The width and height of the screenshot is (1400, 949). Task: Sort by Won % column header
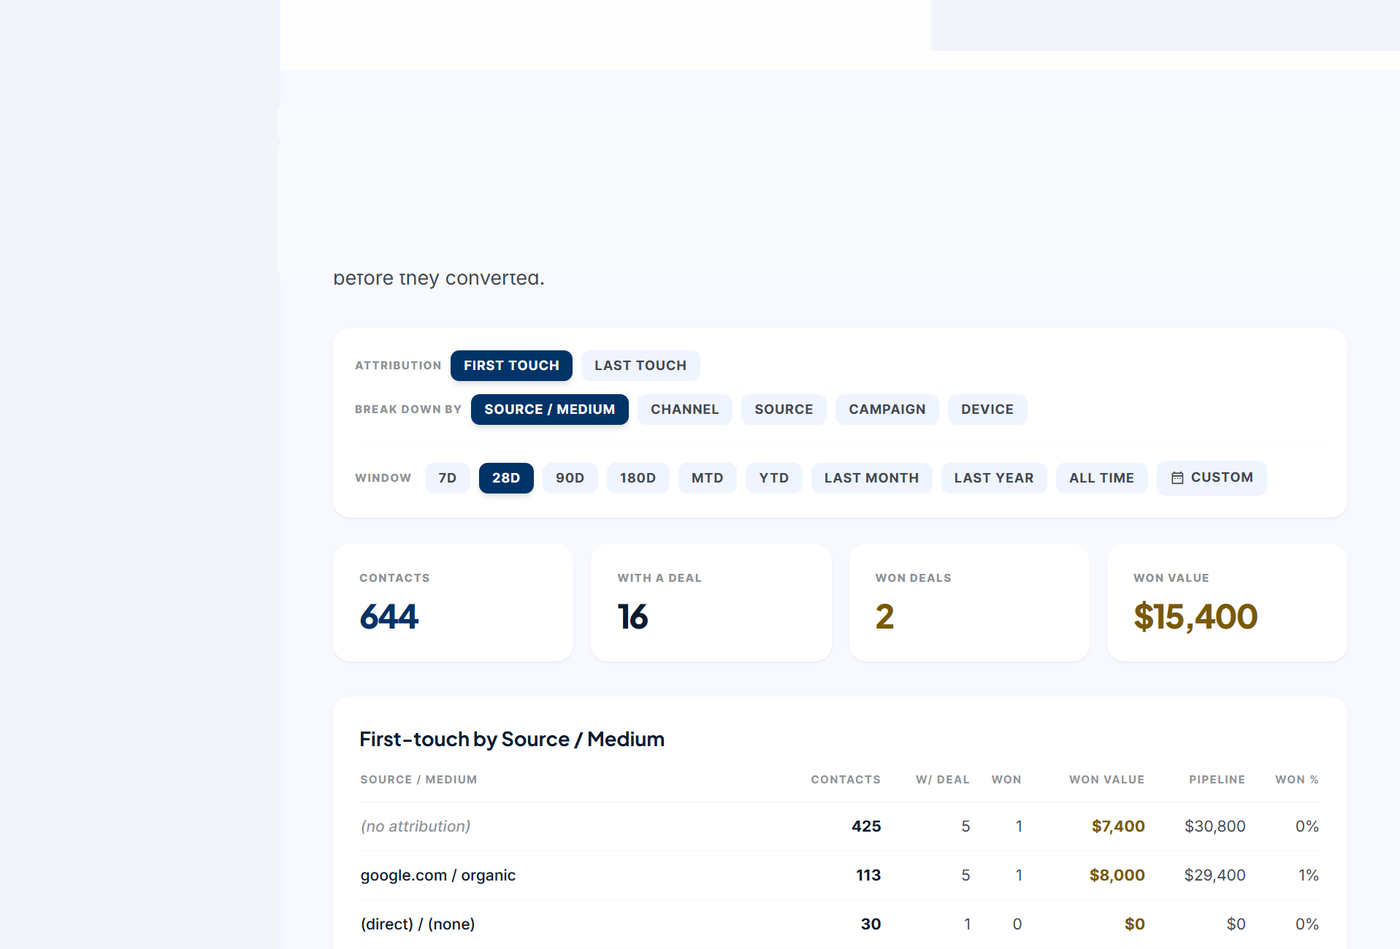(1297, 780)
